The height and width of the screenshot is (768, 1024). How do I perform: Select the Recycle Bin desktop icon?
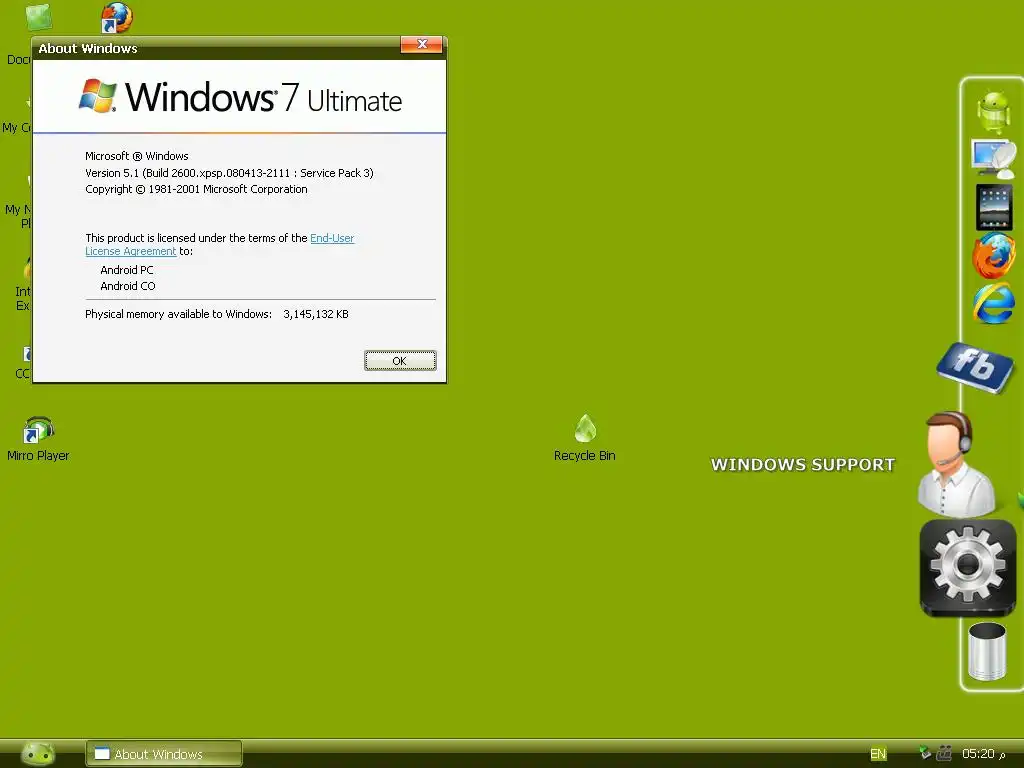[584, 438]
